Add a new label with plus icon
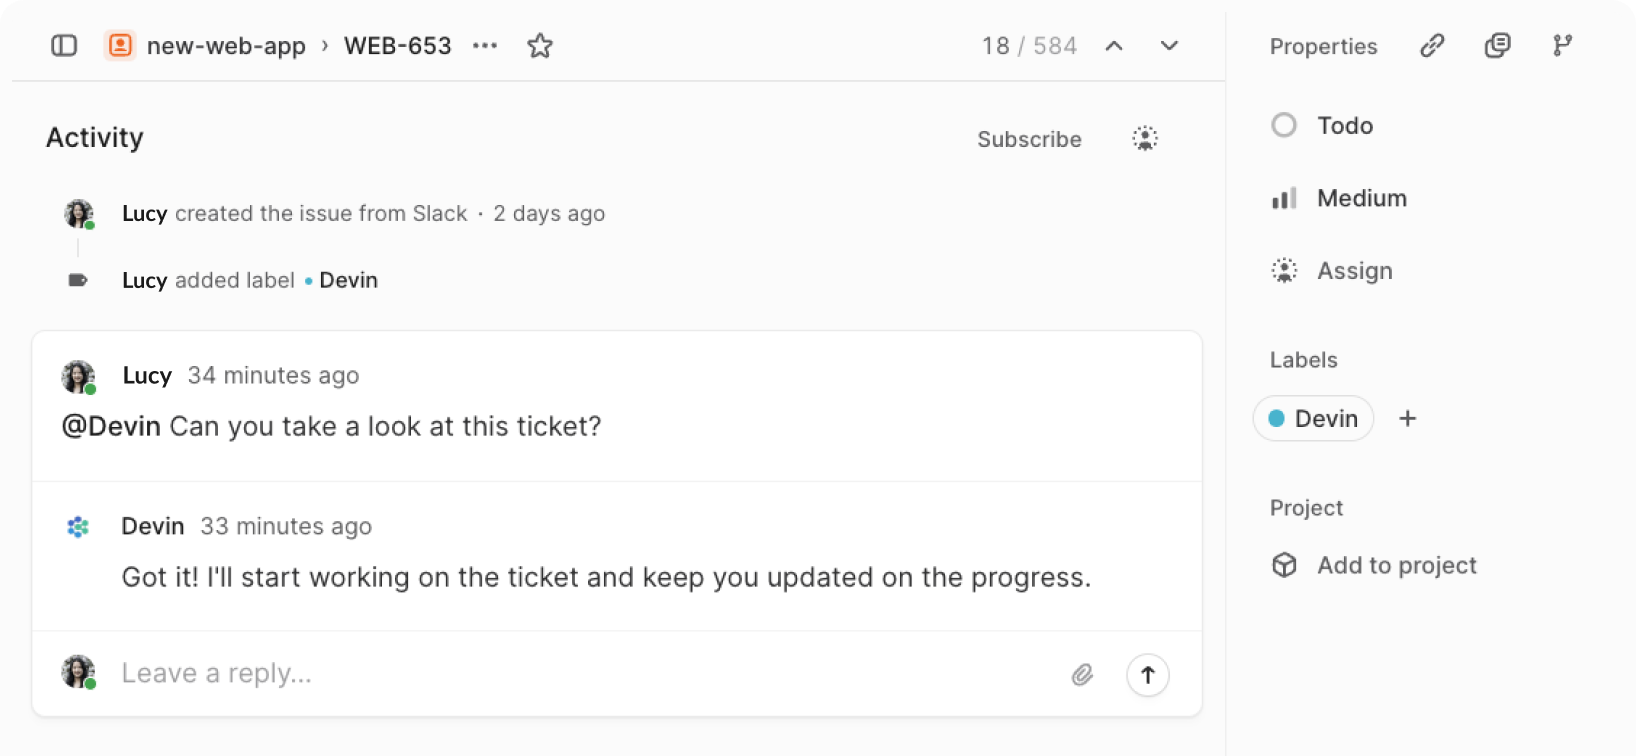 1408,419
